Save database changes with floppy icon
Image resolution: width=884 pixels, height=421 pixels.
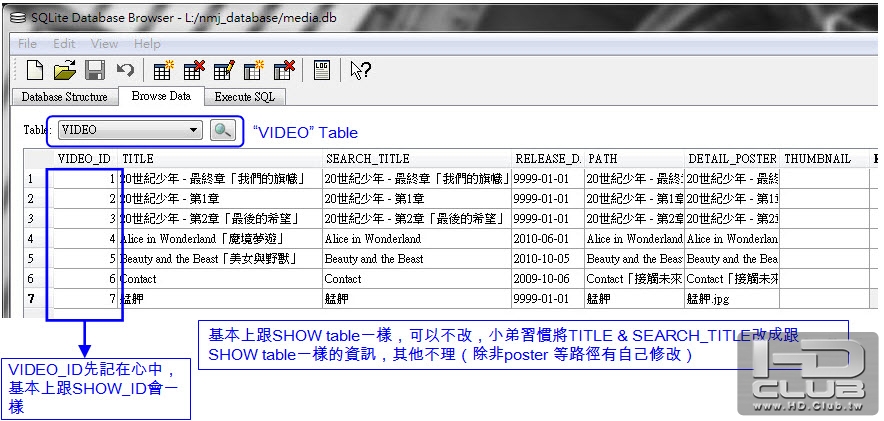pos(95,70)
